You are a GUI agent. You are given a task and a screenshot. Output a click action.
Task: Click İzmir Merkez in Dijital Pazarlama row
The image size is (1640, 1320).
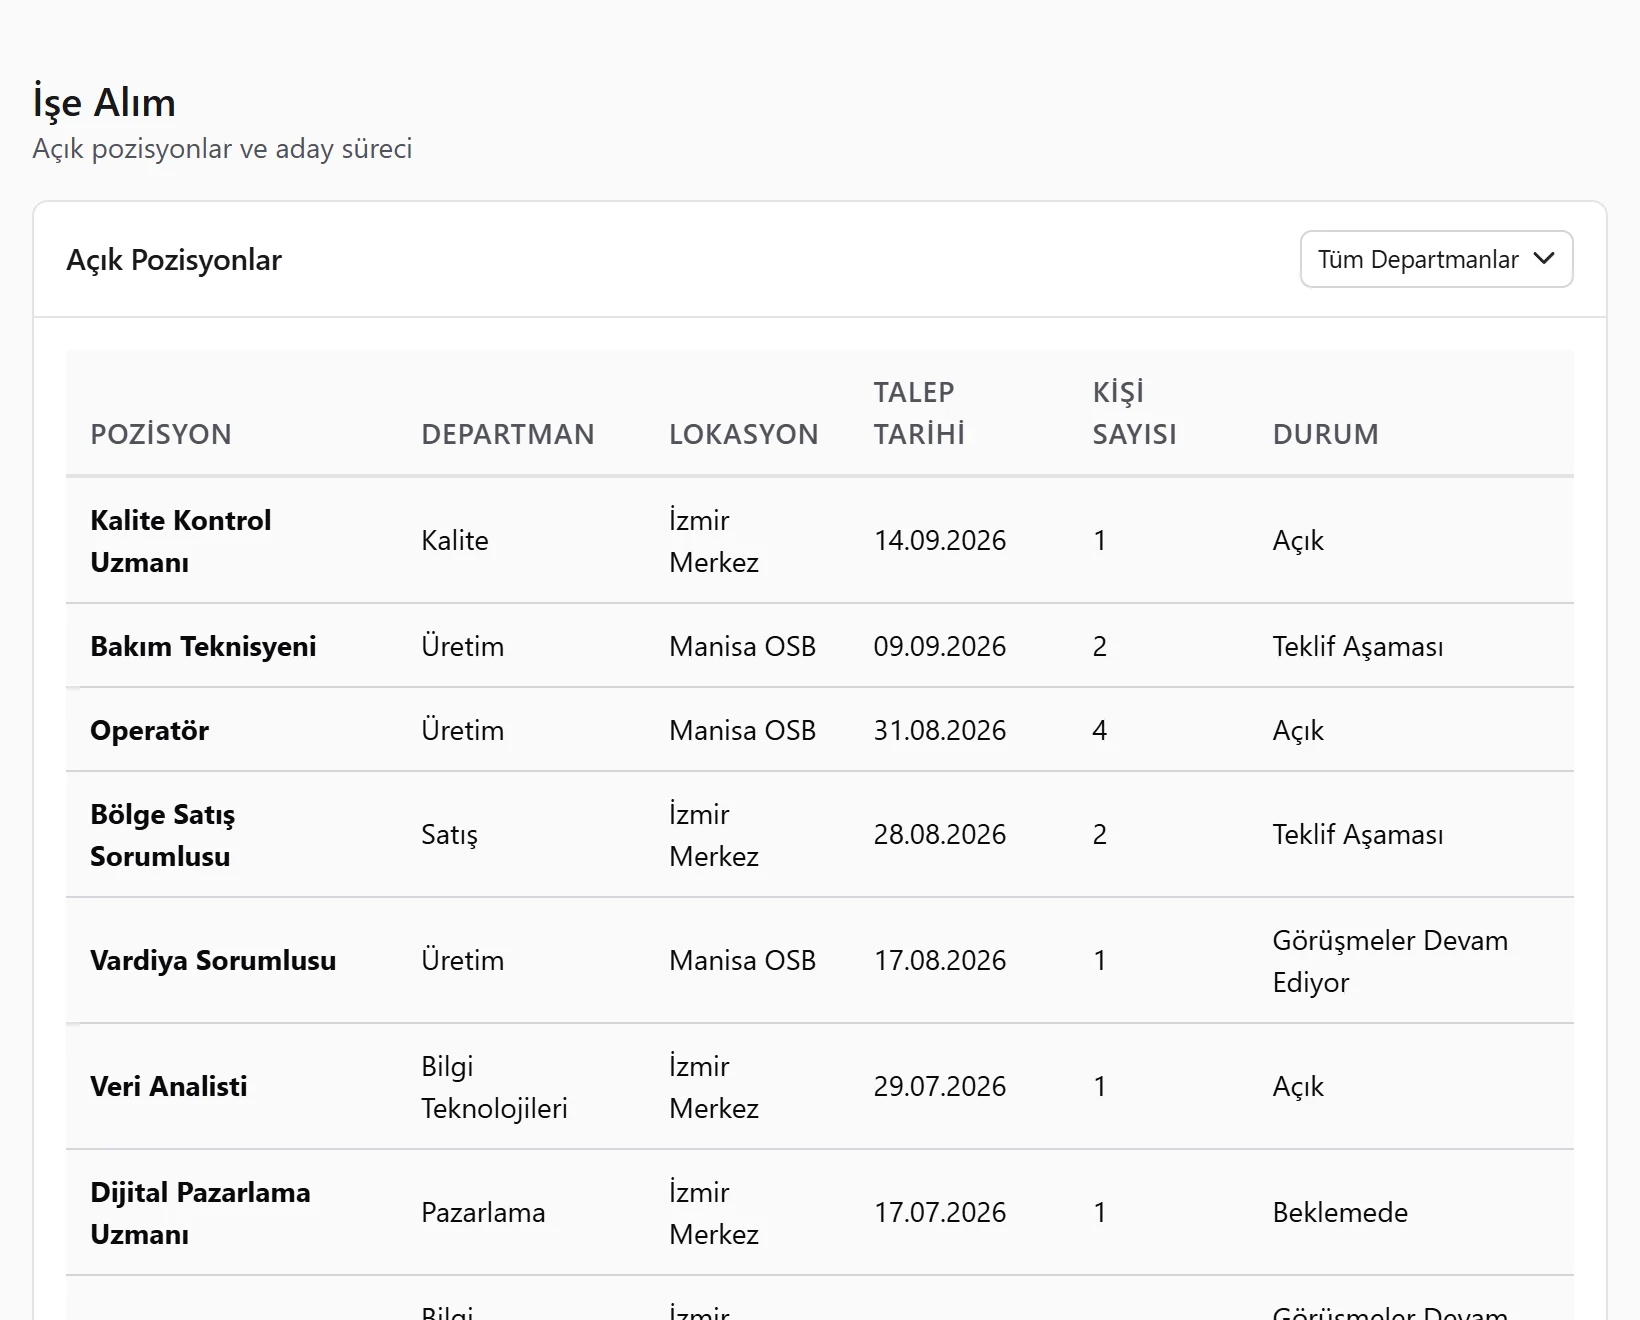click(x=714, y=1213)
